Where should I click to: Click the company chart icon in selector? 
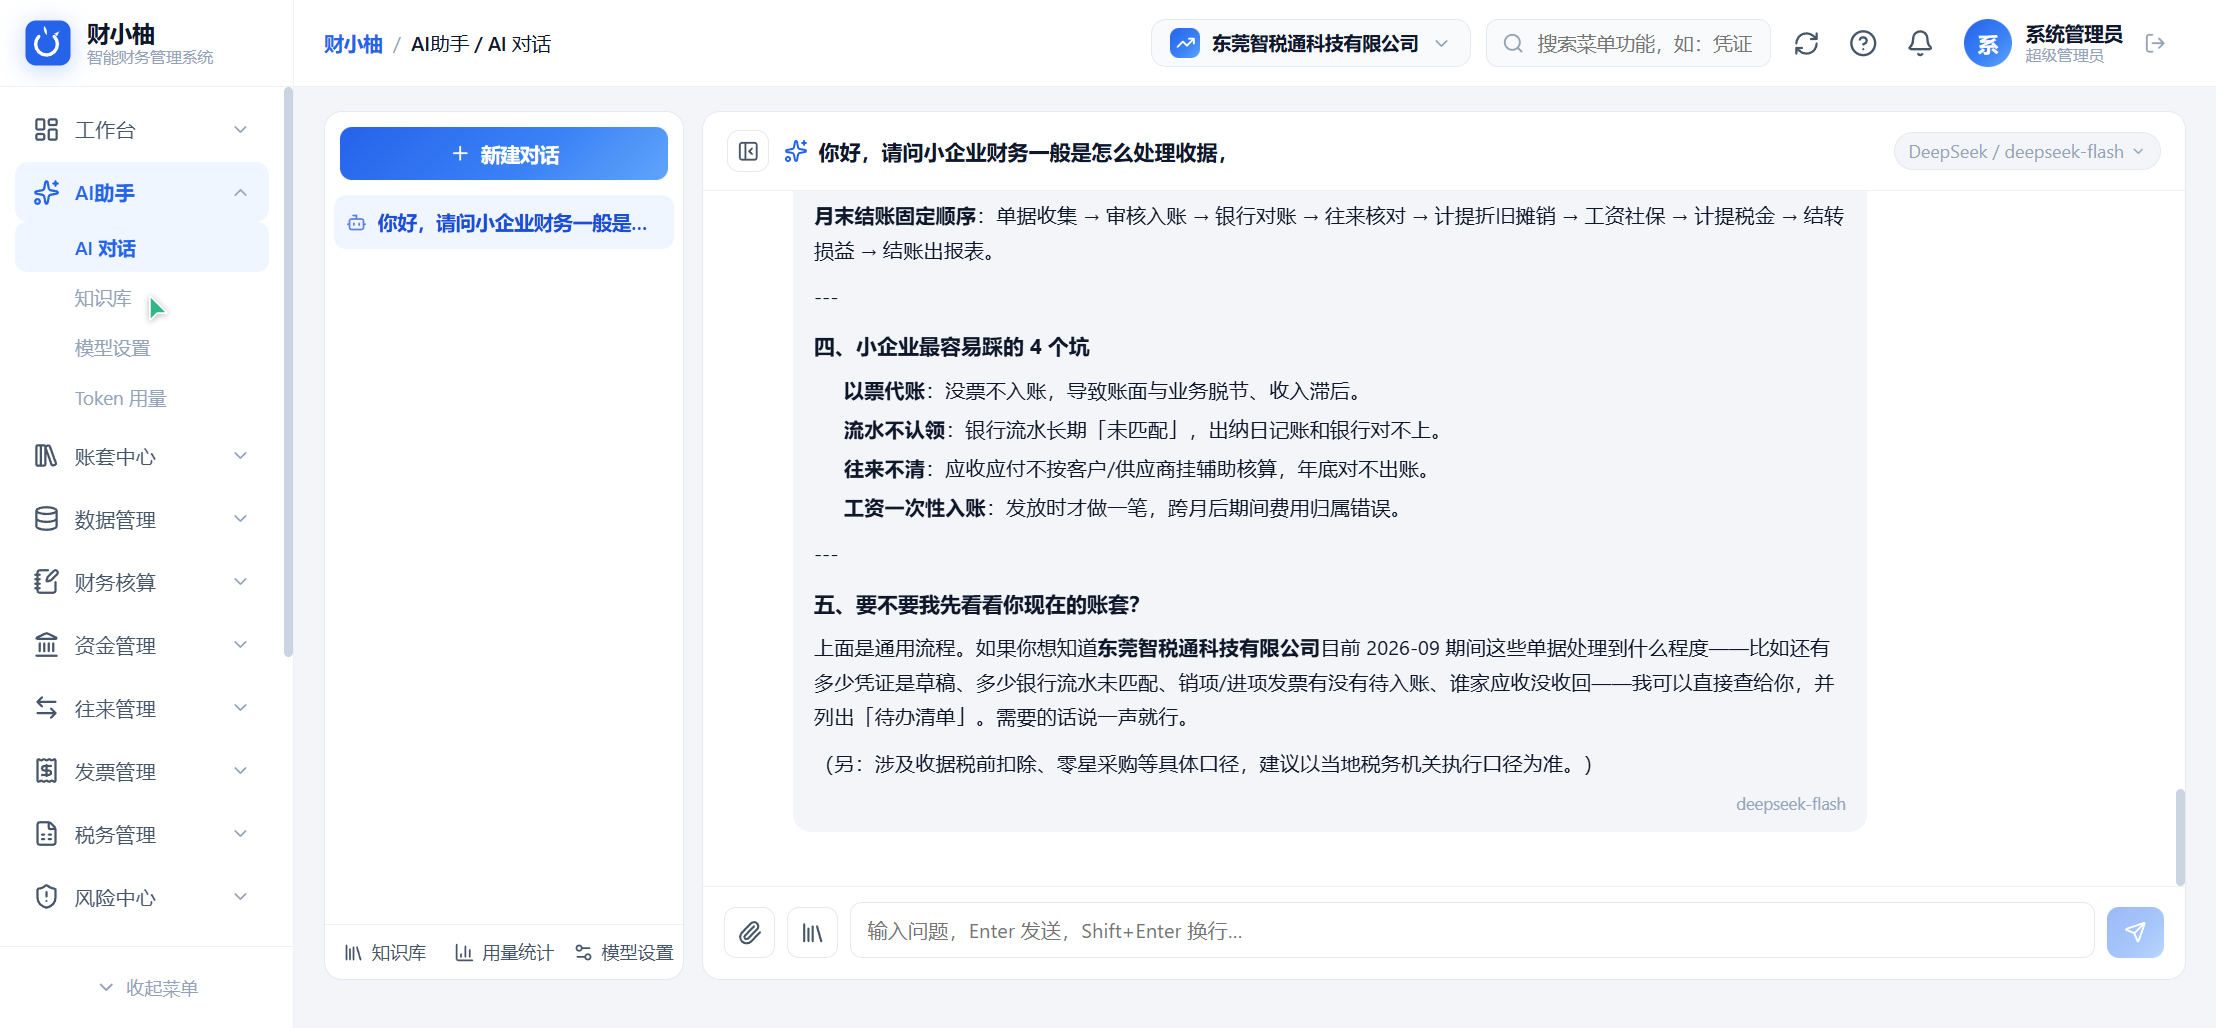click(1185, 43)
